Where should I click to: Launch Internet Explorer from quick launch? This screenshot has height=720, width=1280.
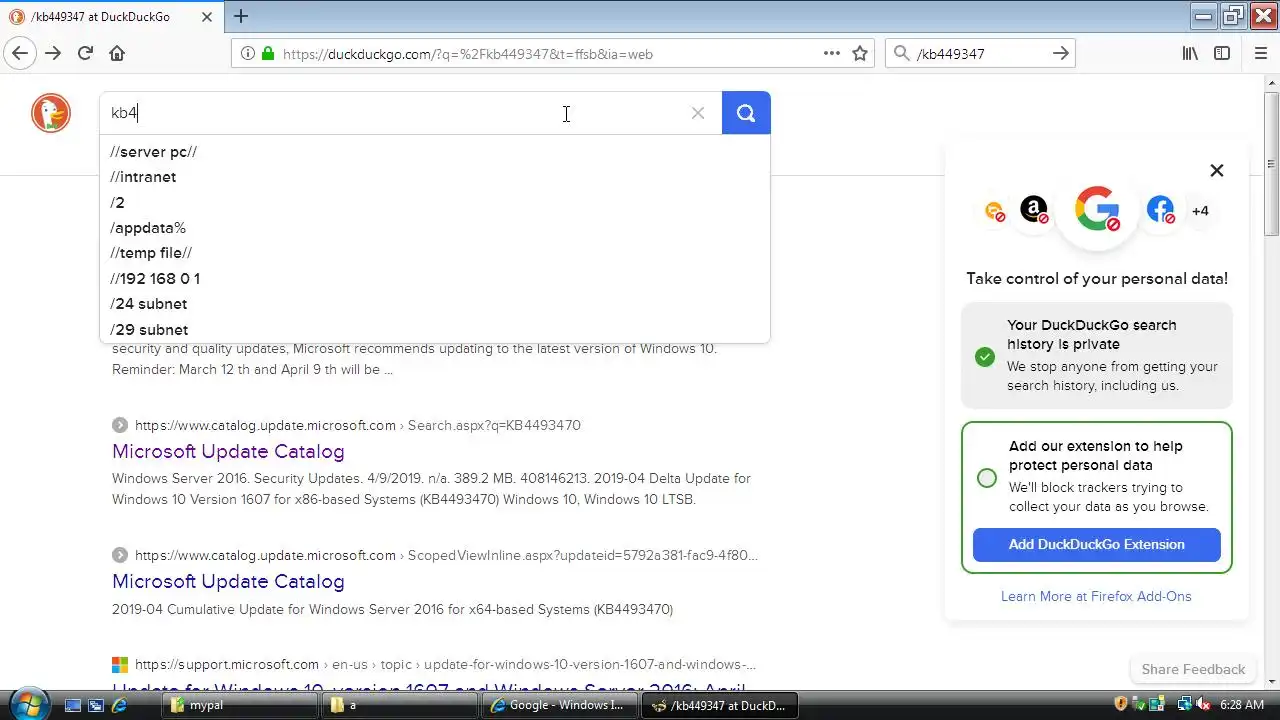120,705
